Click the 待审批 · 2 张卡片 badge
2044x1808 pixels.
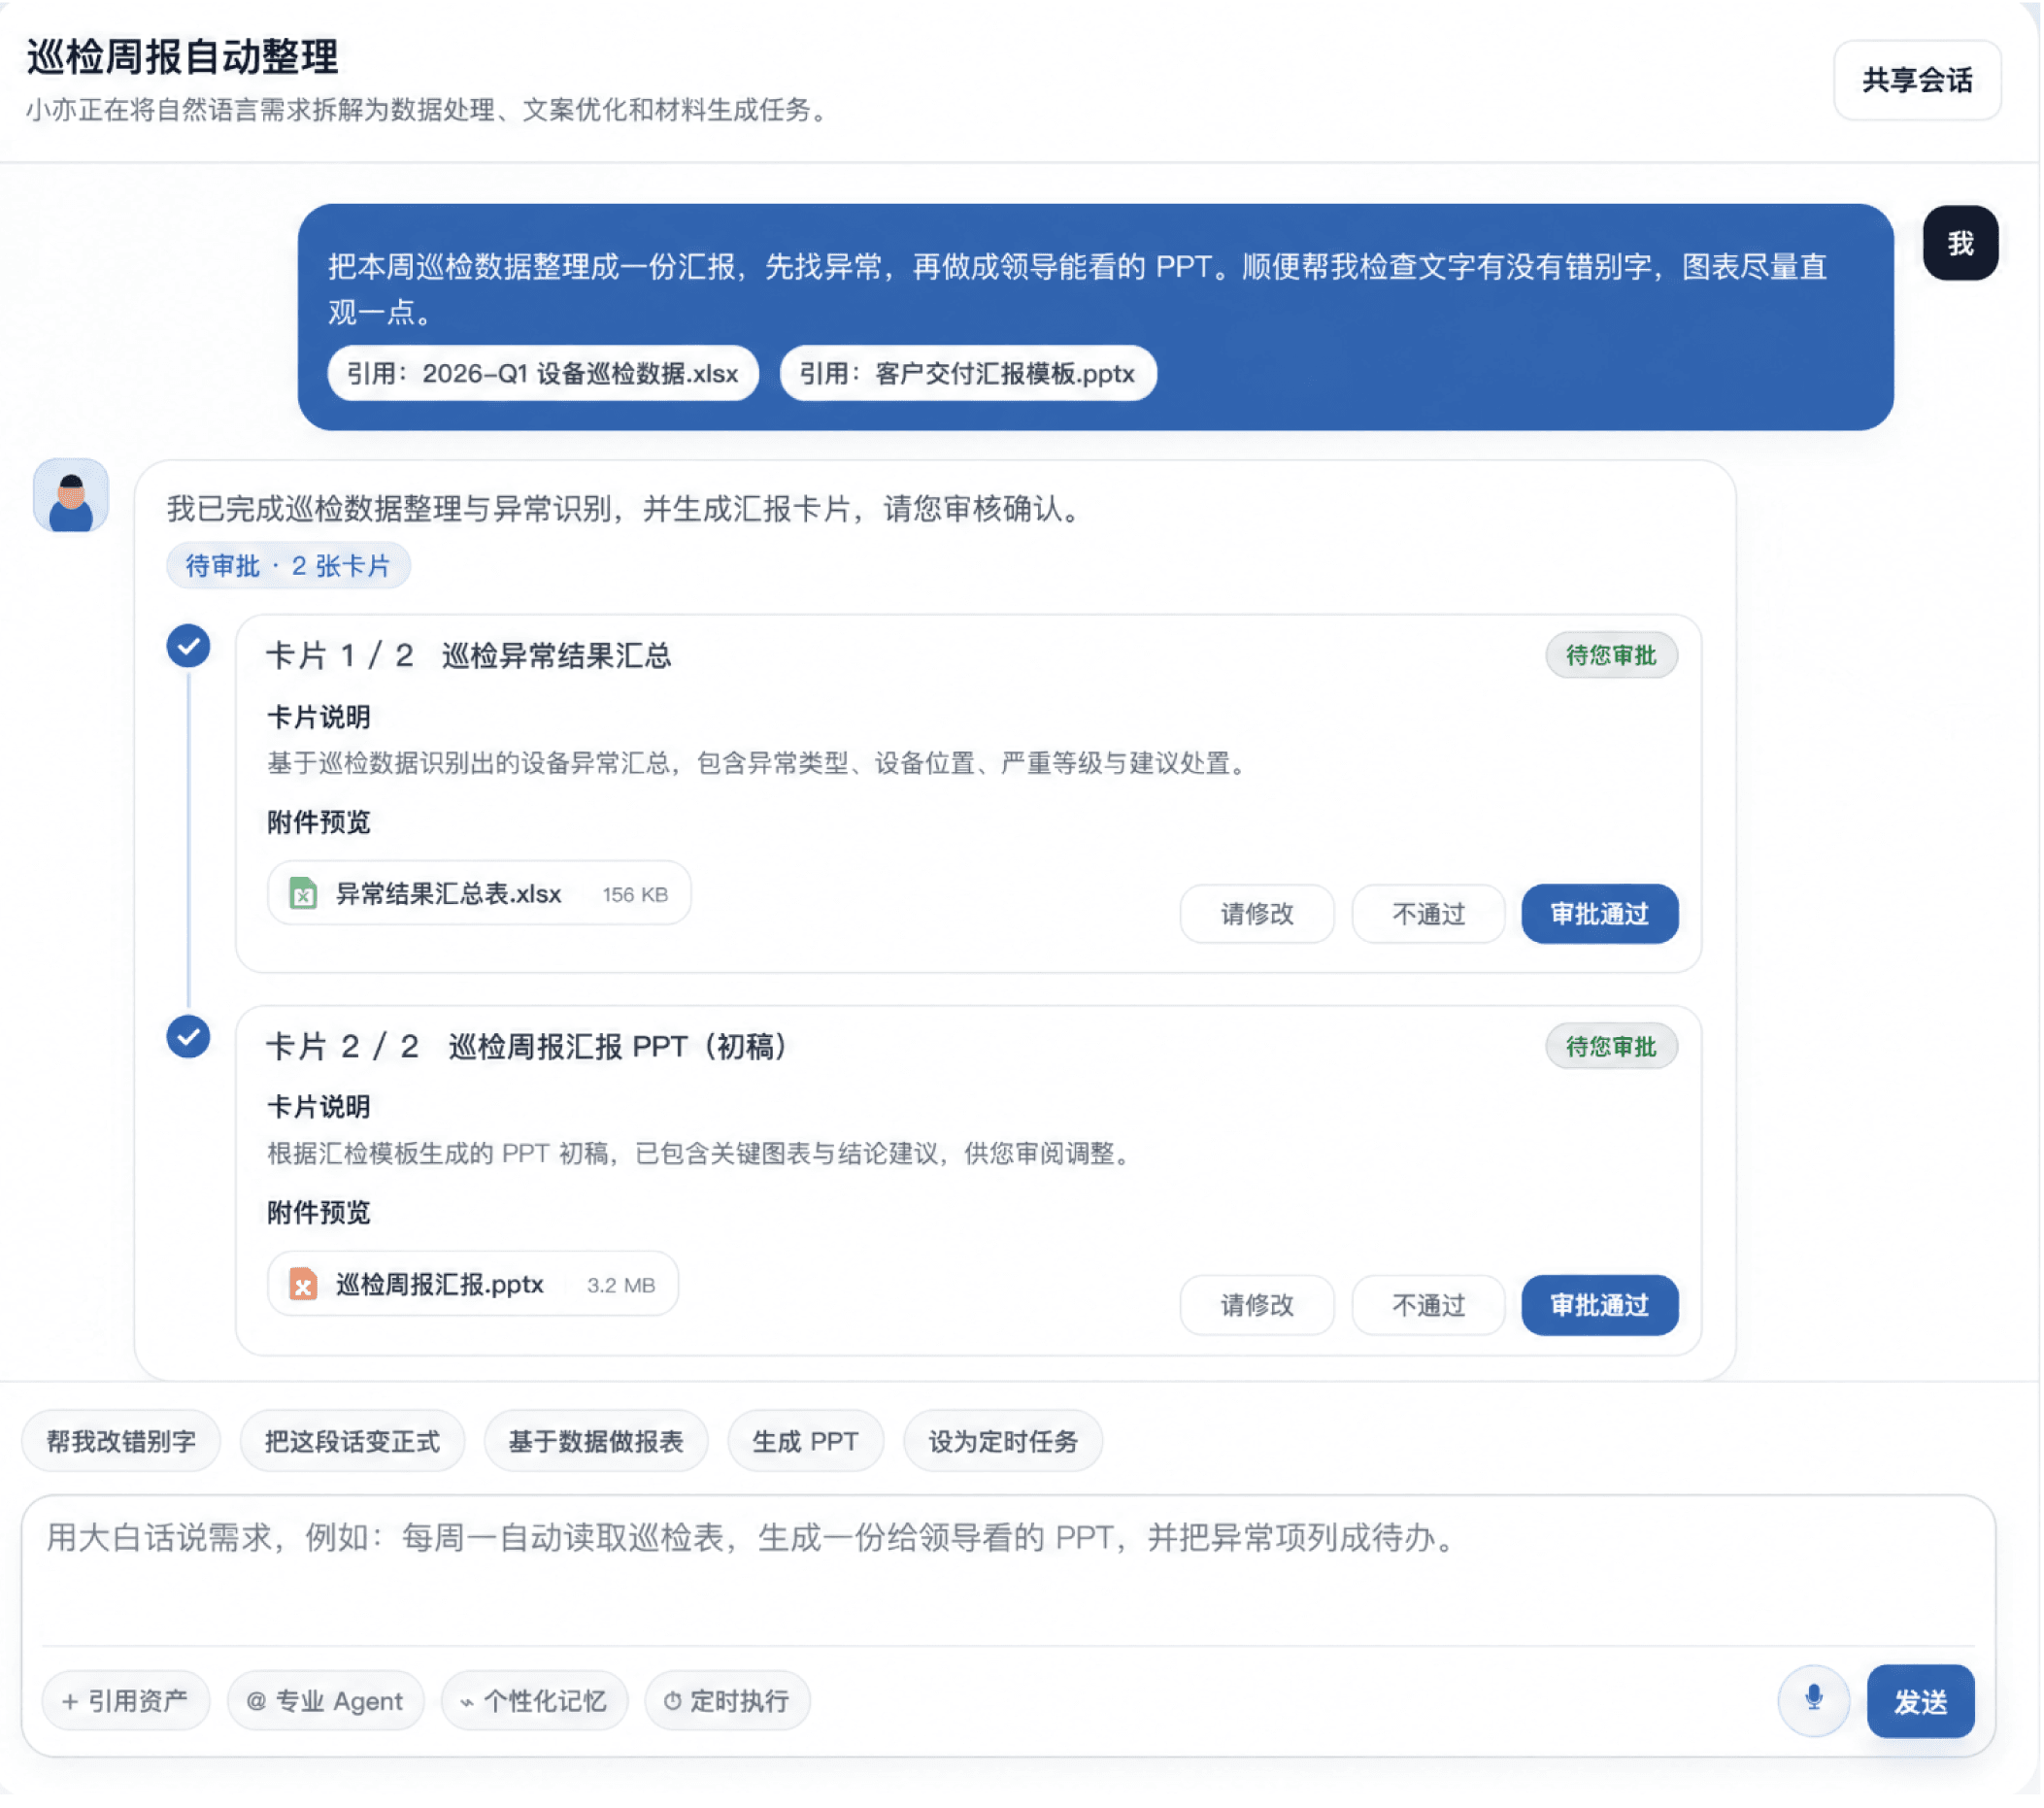[288, 566]
